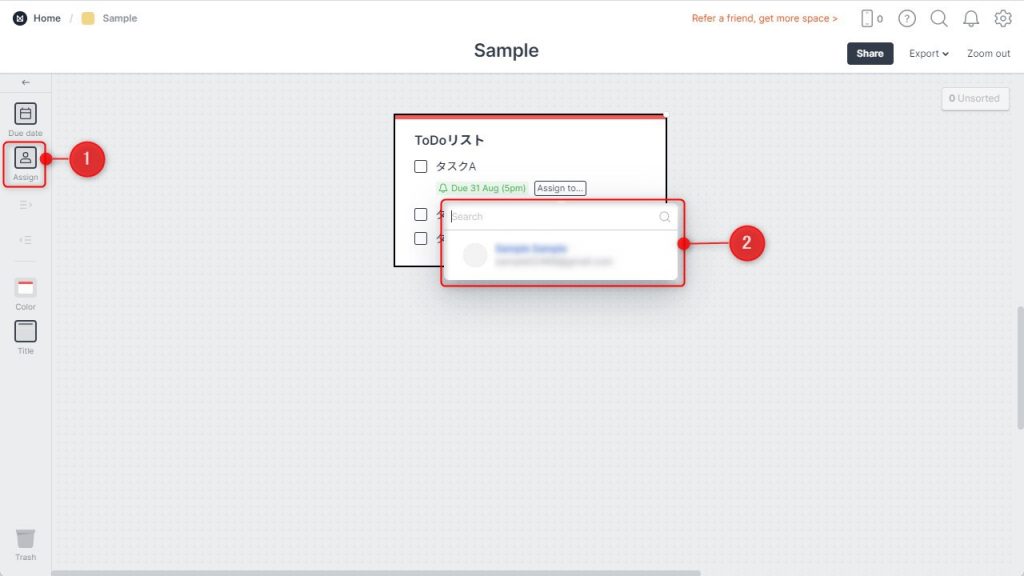
Task: Open search from the top bar
Action: coord(938,18)
